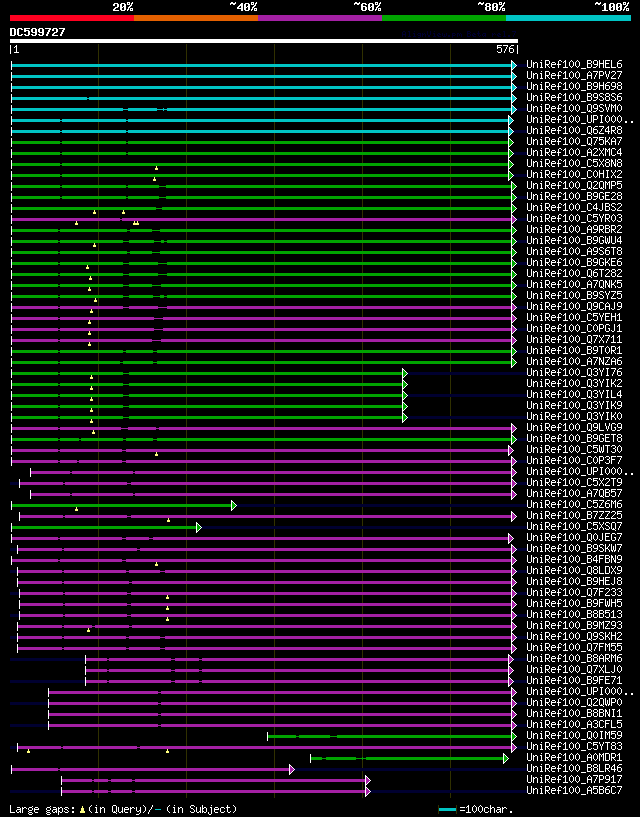Click the cyan =100char scale bar
640x817 pixels.
pyautogui.click(x=448, y=810)
